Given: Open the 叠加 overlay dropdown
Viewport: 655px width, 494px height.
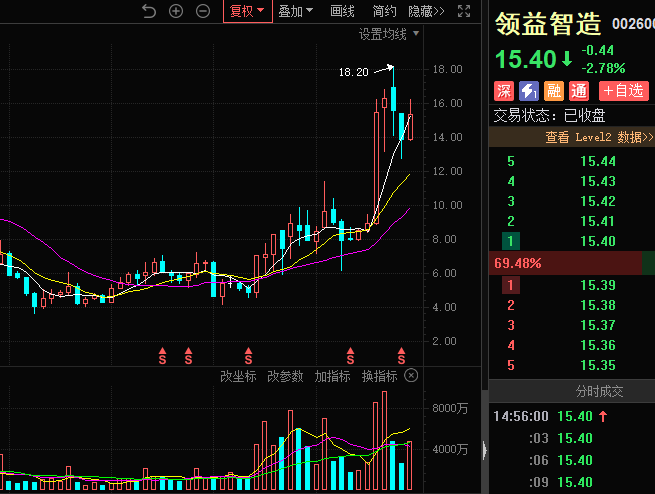Looking at the screenshot, I should point(295,11).
